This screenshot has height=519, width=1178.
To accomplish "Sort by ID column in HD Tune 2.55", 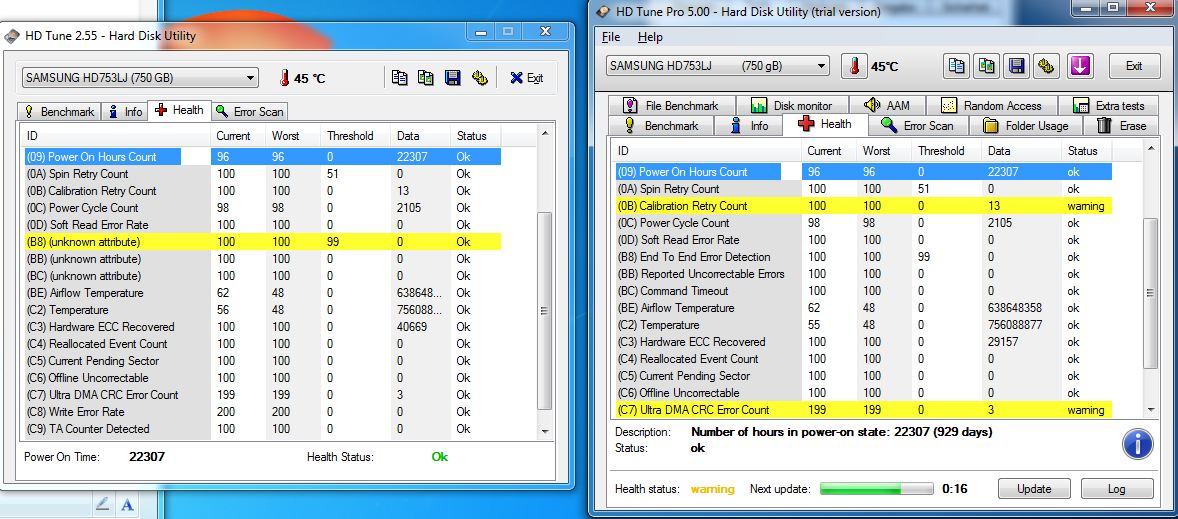I will pos(116,136).
